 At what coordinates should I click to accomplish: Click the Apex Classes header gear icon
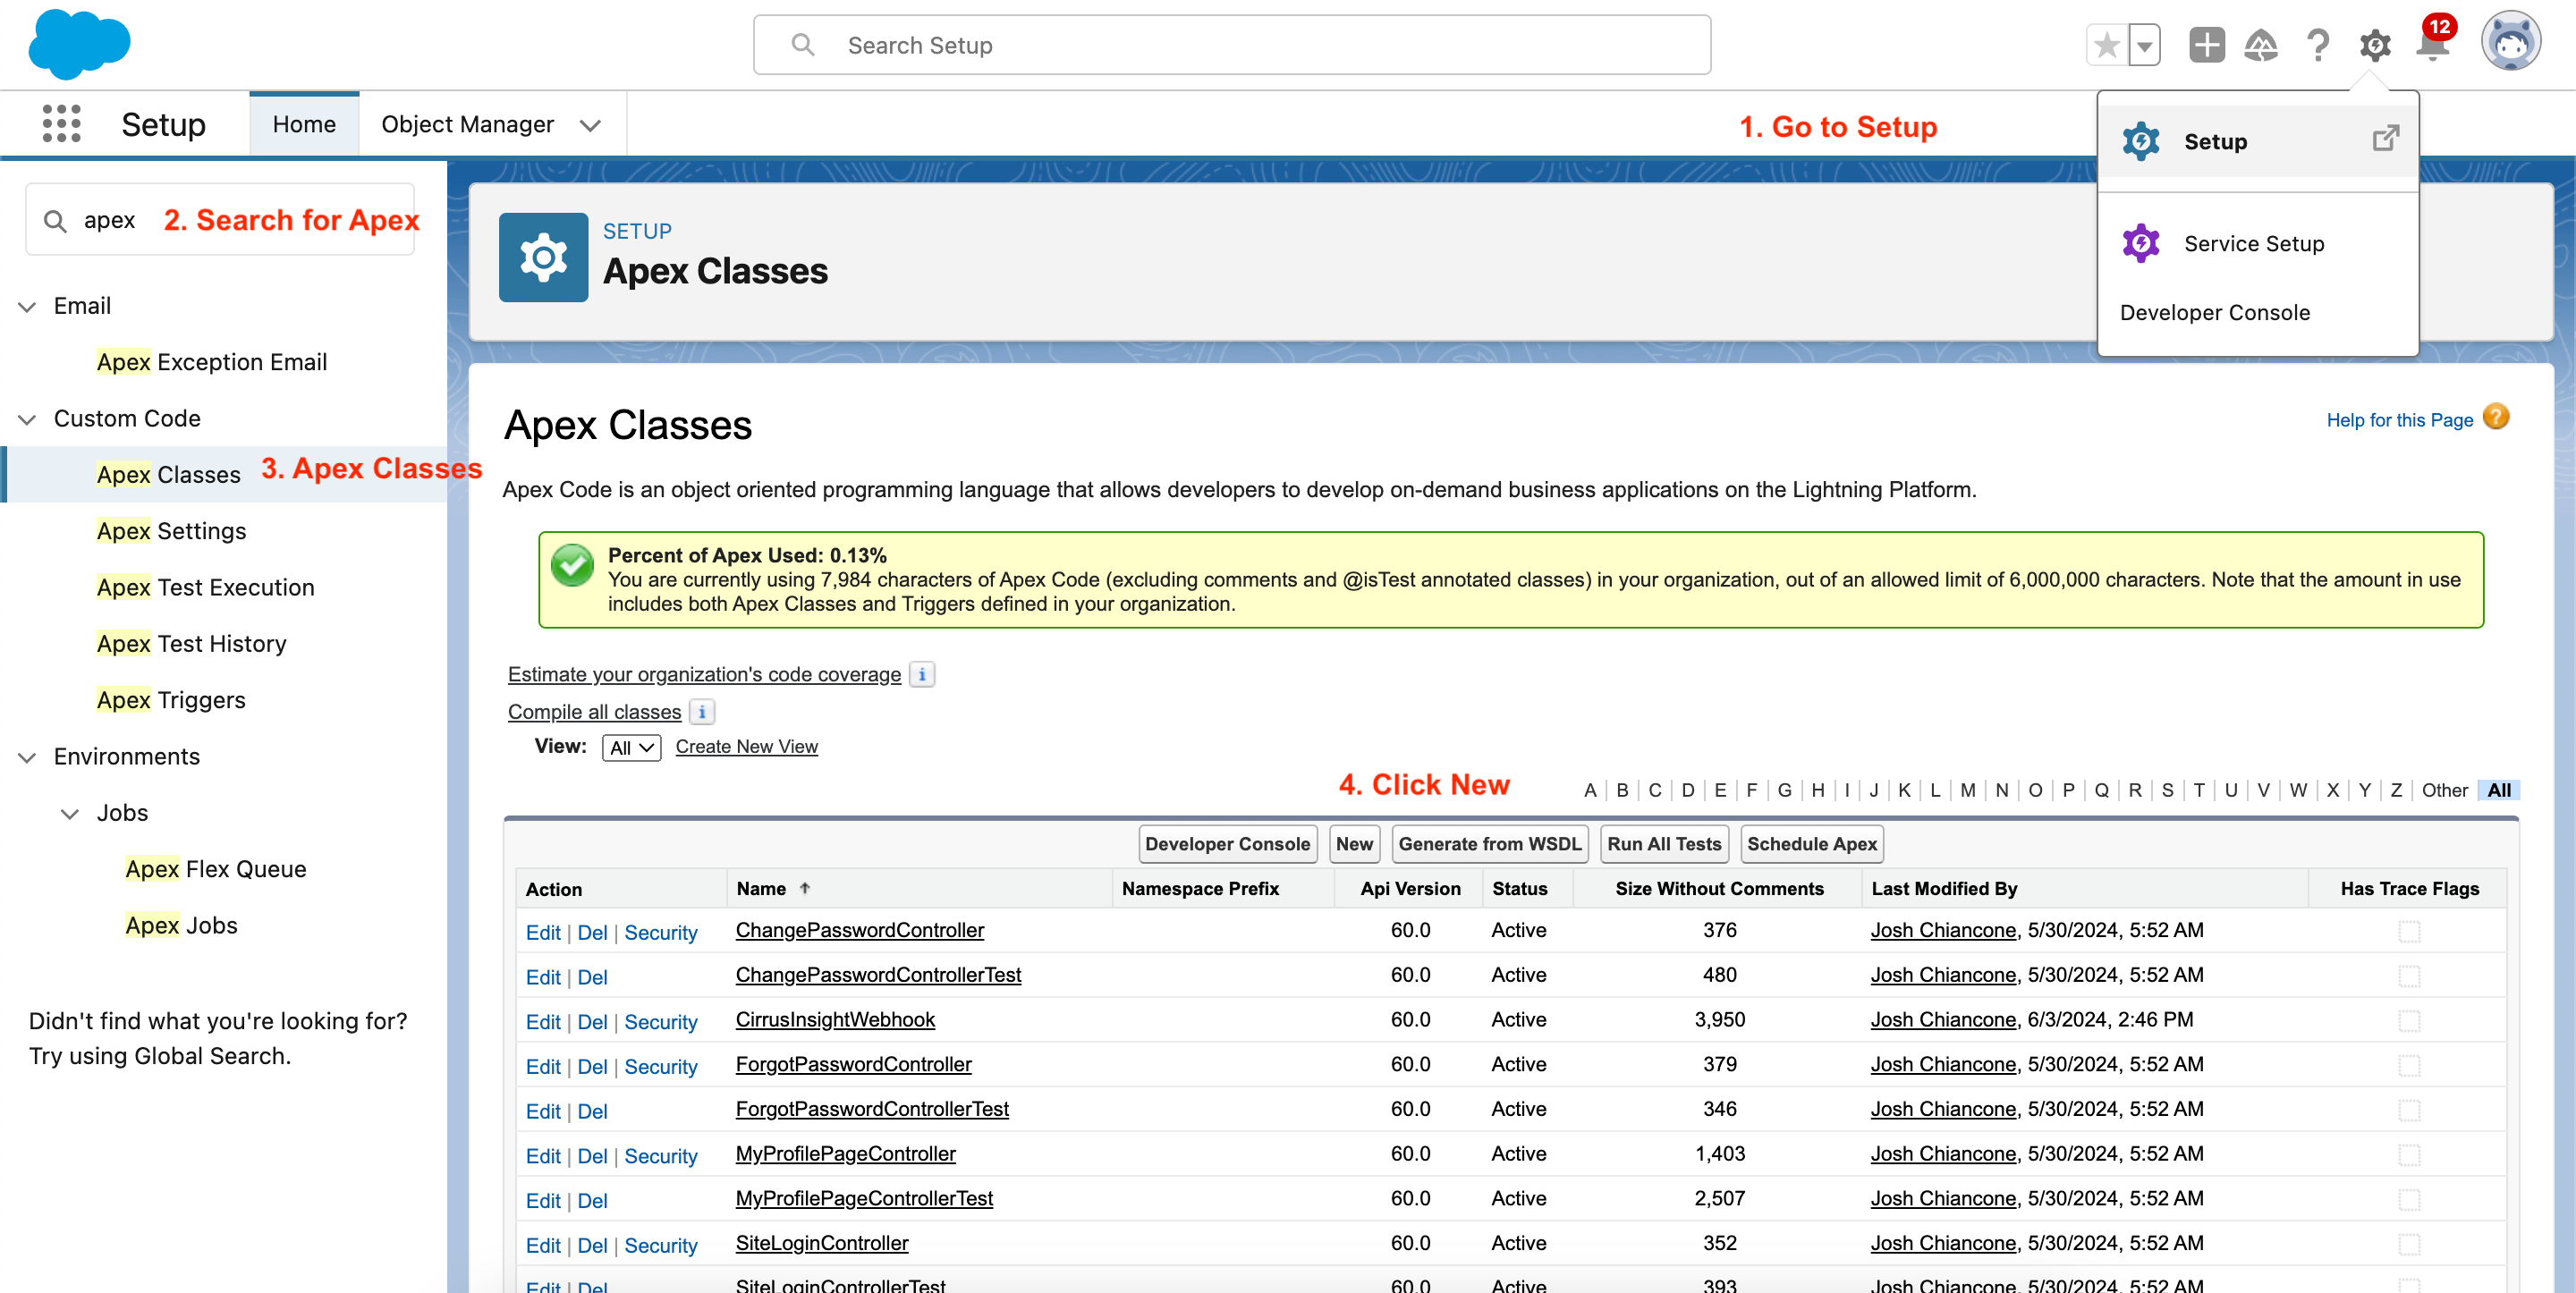point(543,257)
